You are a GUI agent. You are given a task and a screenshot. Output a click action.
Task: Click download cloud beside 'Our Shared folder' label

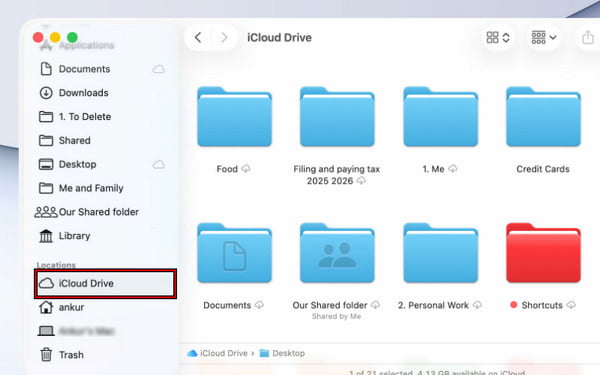375,305
